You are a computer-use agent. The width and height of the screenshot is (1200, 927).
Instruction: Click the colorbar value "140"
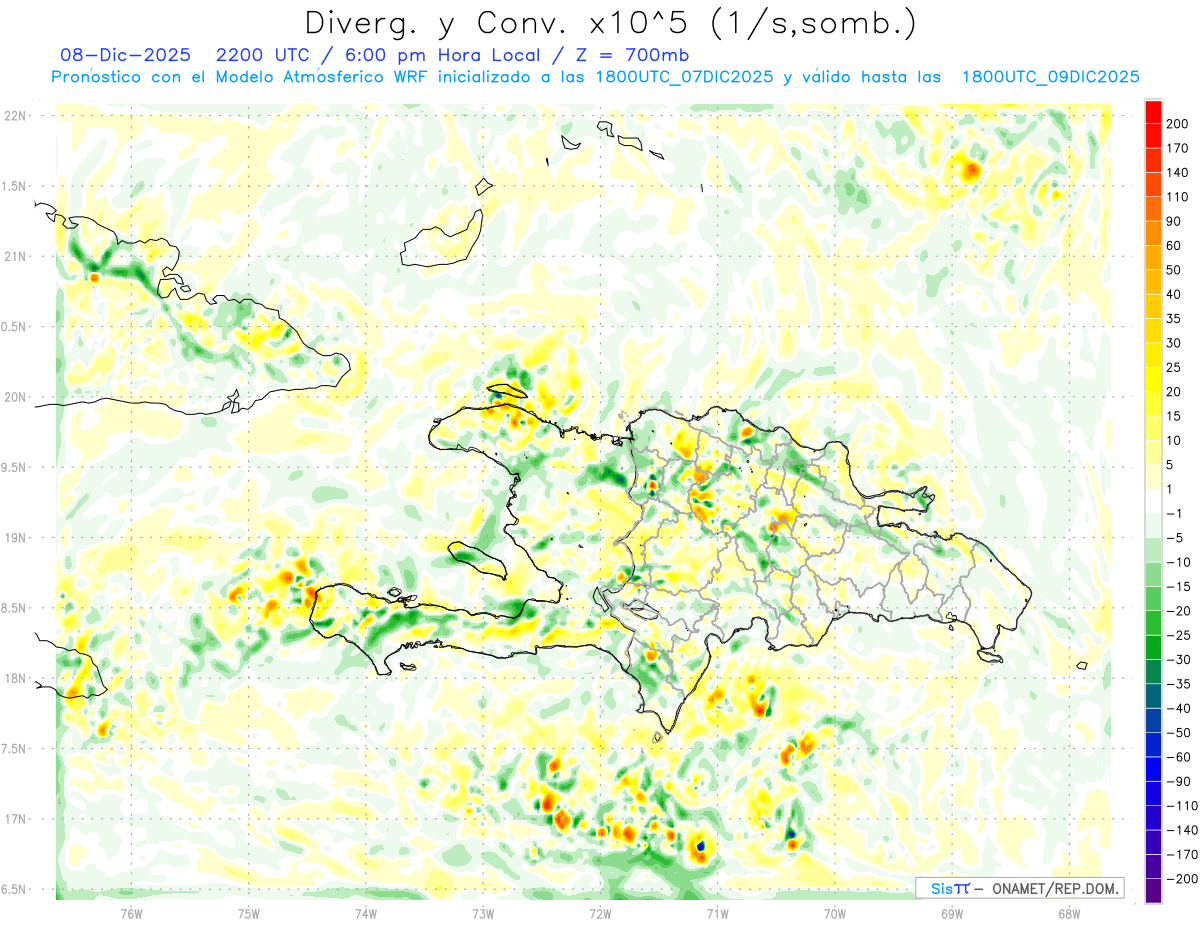click(1178, 173)
